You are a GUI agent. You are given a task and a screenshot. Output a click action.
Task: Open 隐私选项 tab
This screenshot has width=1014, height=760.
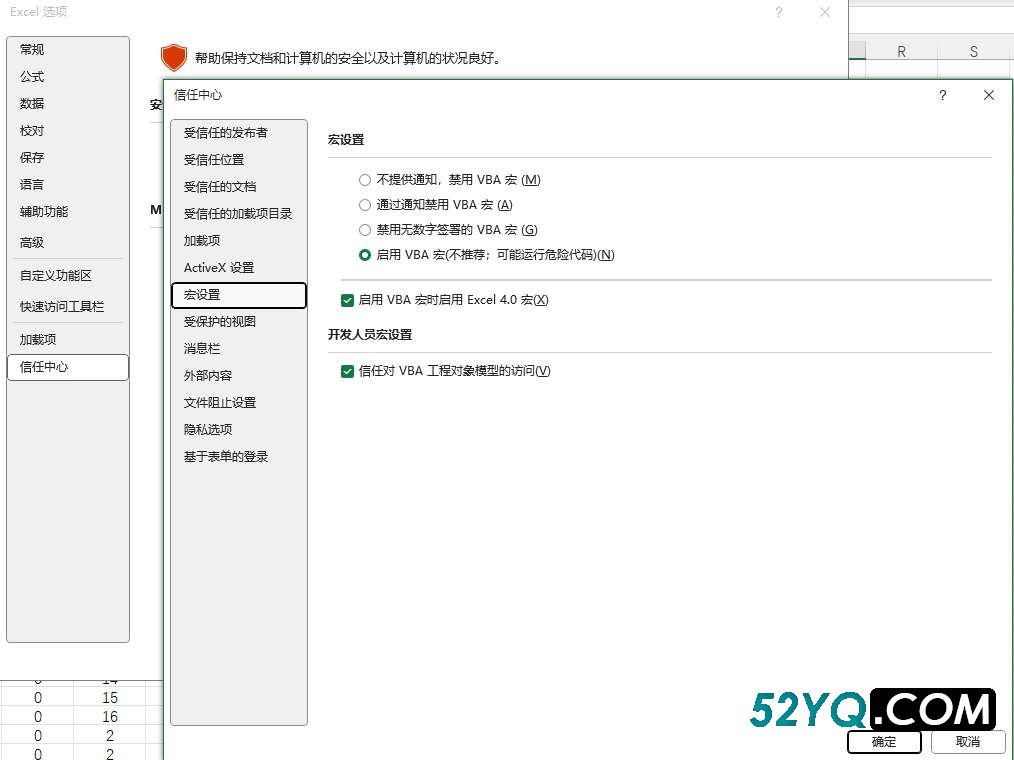239,429
